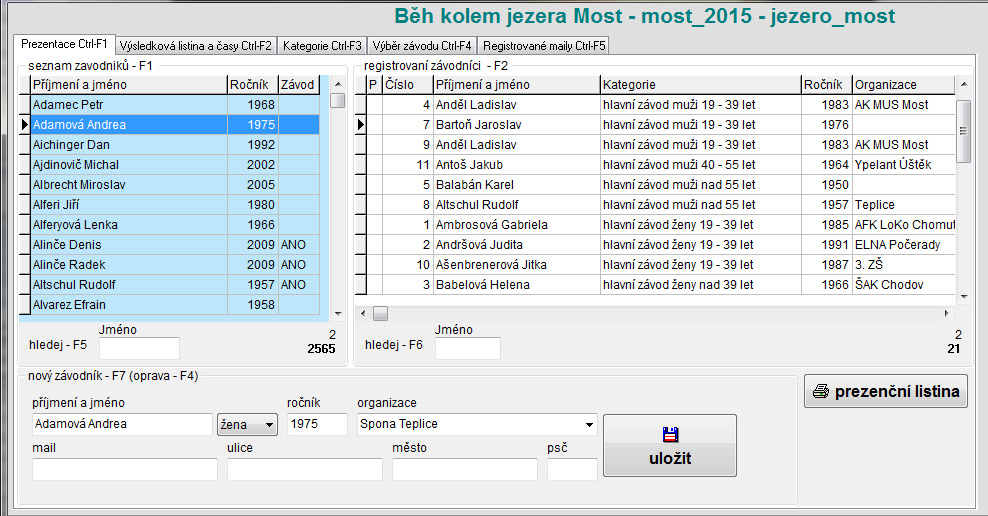The image size is (988, 516).
Task: Click the printer icon on prezenční listina
Action: coord(820,391)
